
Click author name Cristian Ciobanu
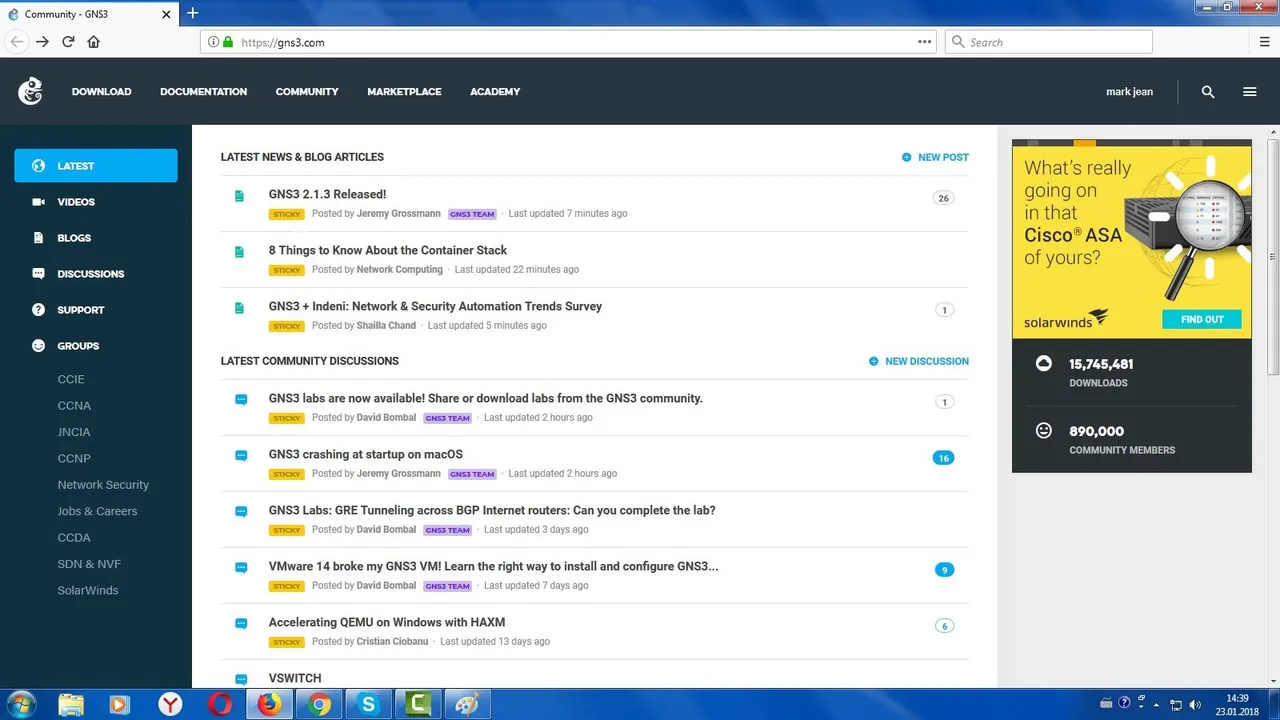[393, 642]
